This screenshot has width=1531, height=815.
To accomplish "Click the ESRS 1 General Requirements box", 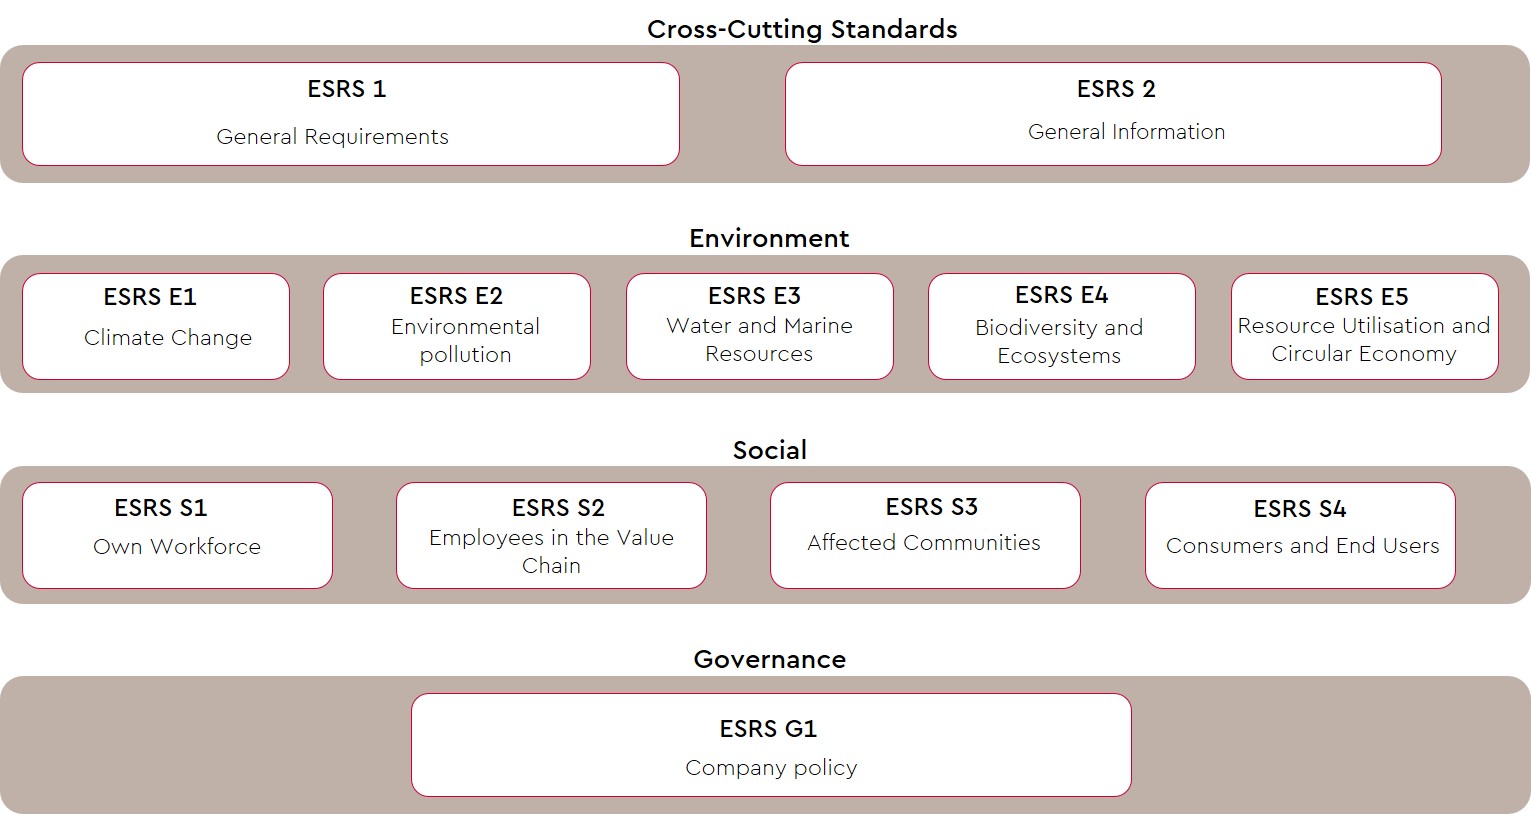I will [x=350, y=113].
